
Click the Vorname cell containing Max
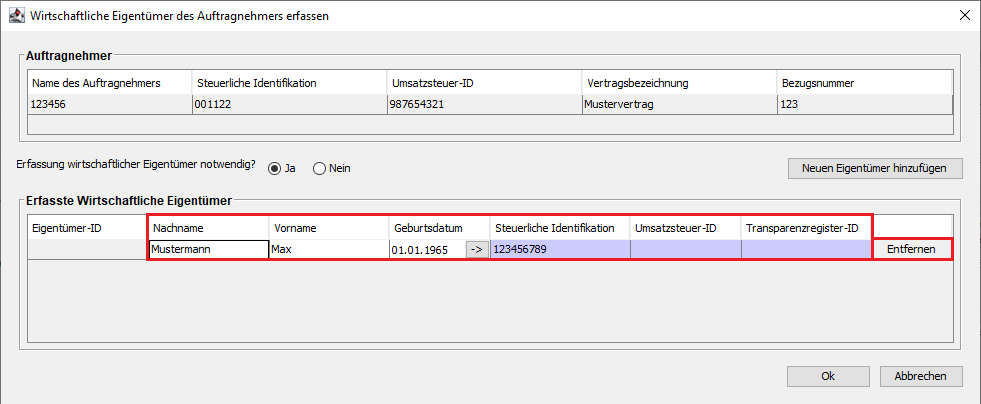[329, 250]
